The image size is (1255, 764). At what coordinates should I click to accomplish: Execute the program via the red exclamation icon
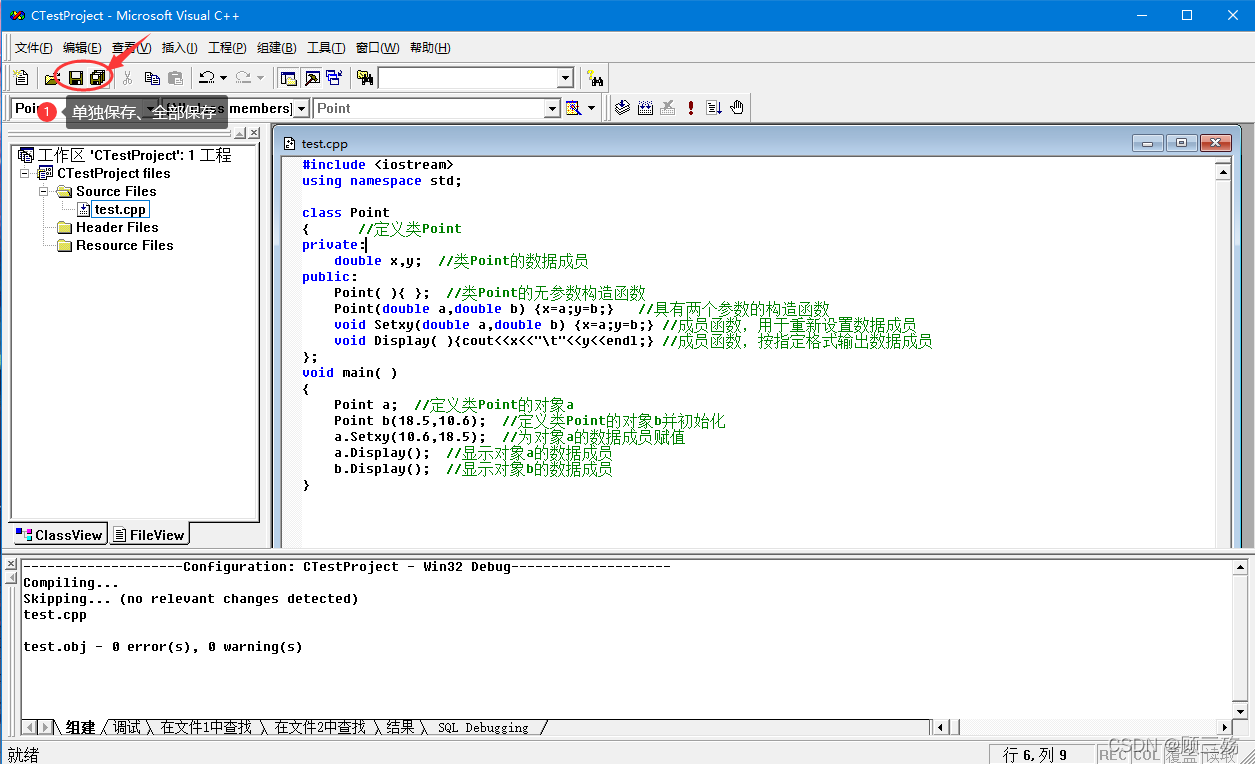click(691, 107)
